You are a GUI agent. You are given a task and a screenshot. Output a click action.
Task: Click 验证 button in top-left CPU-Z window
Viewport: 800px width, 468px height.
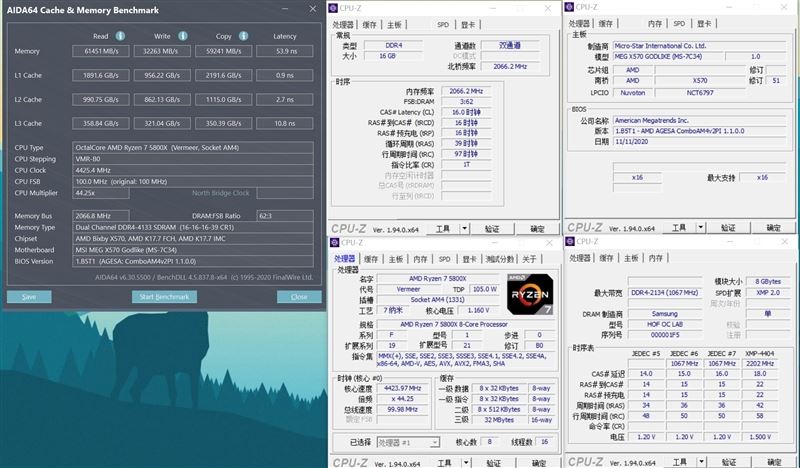pos(492,229)
